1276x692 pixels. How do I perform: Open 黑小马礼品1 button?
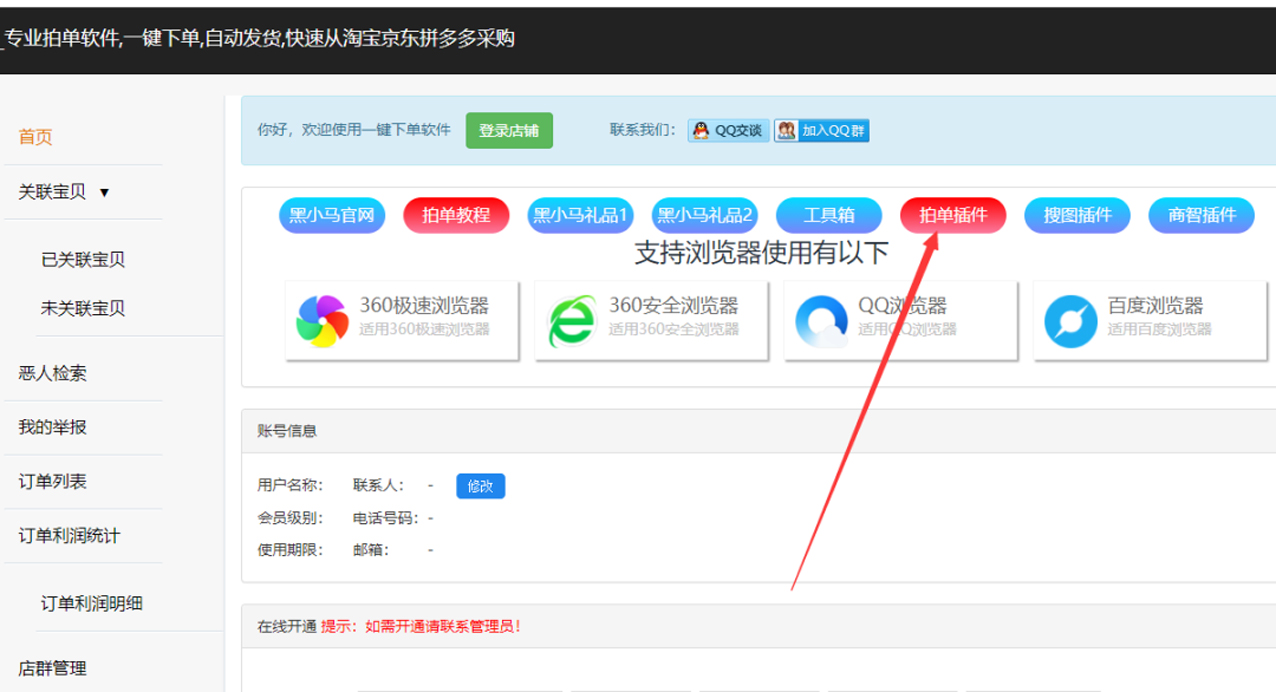tap(580, 215)
